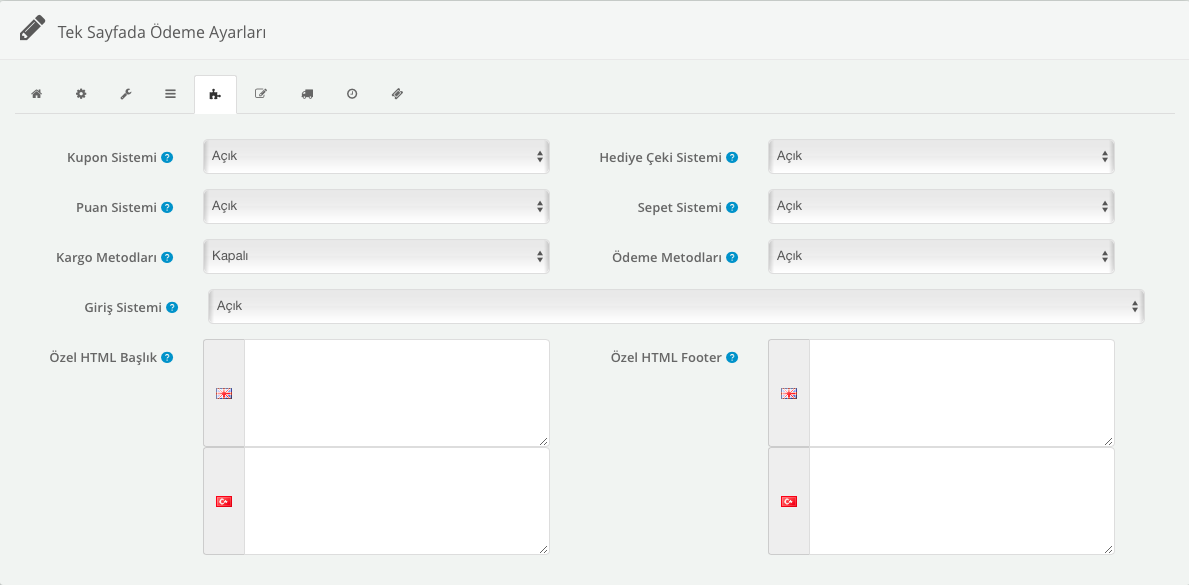Switch to the gear settings tab
The height and width of the screenshot is (585, 1189).
81,94
